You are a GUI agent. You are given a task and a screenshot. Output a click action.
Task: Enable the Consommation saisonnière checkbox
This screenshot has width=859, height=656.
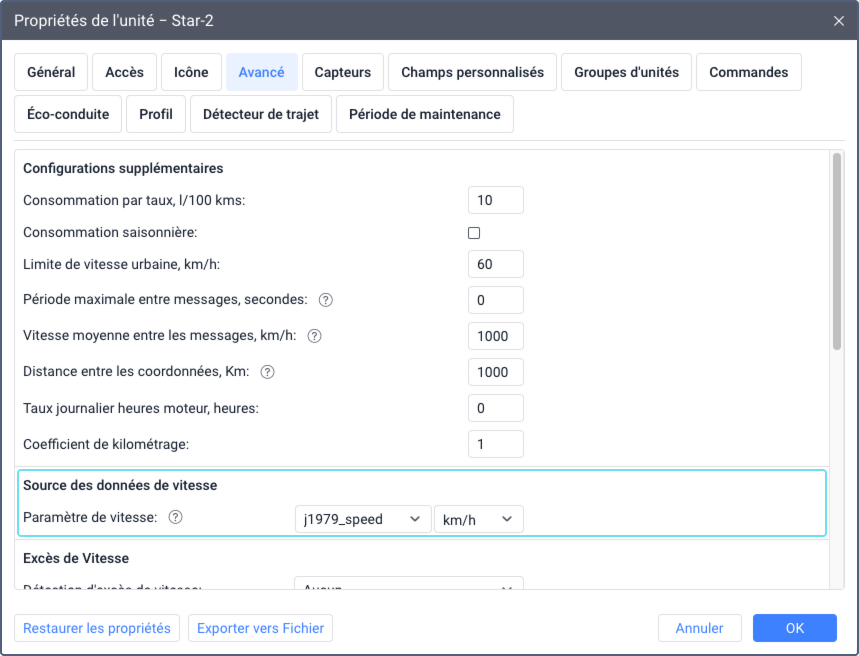tap(474, 233)
